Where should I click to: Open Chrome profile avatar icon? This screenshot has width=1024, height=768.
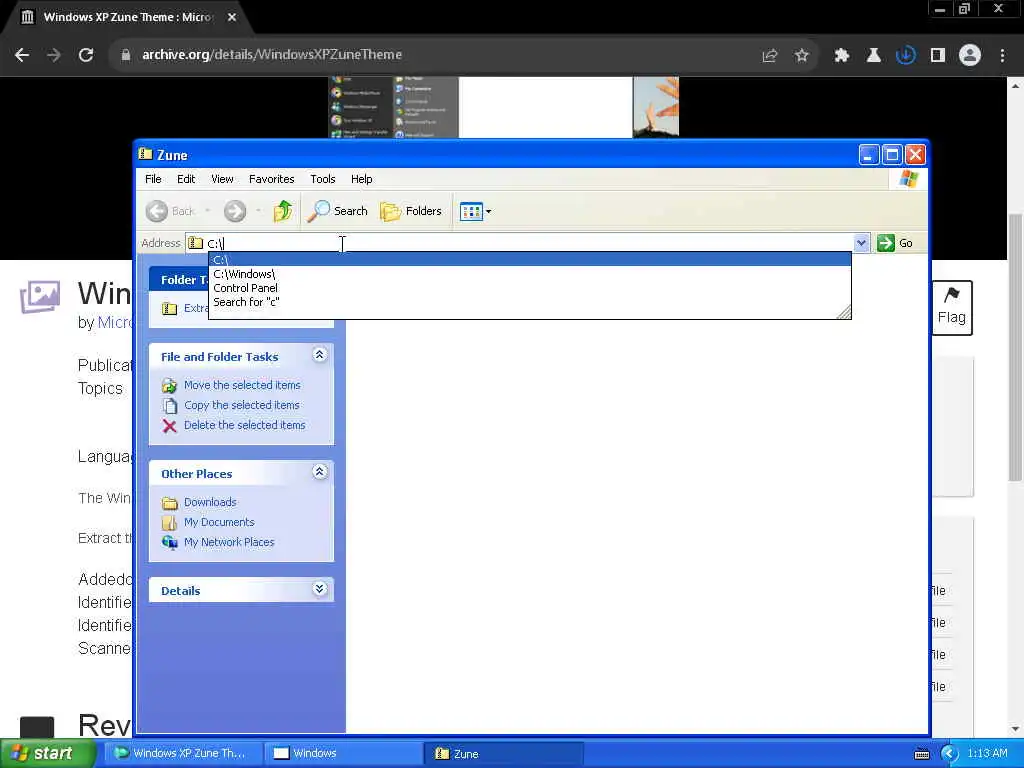pyautogui.click(x=970, y=55)
